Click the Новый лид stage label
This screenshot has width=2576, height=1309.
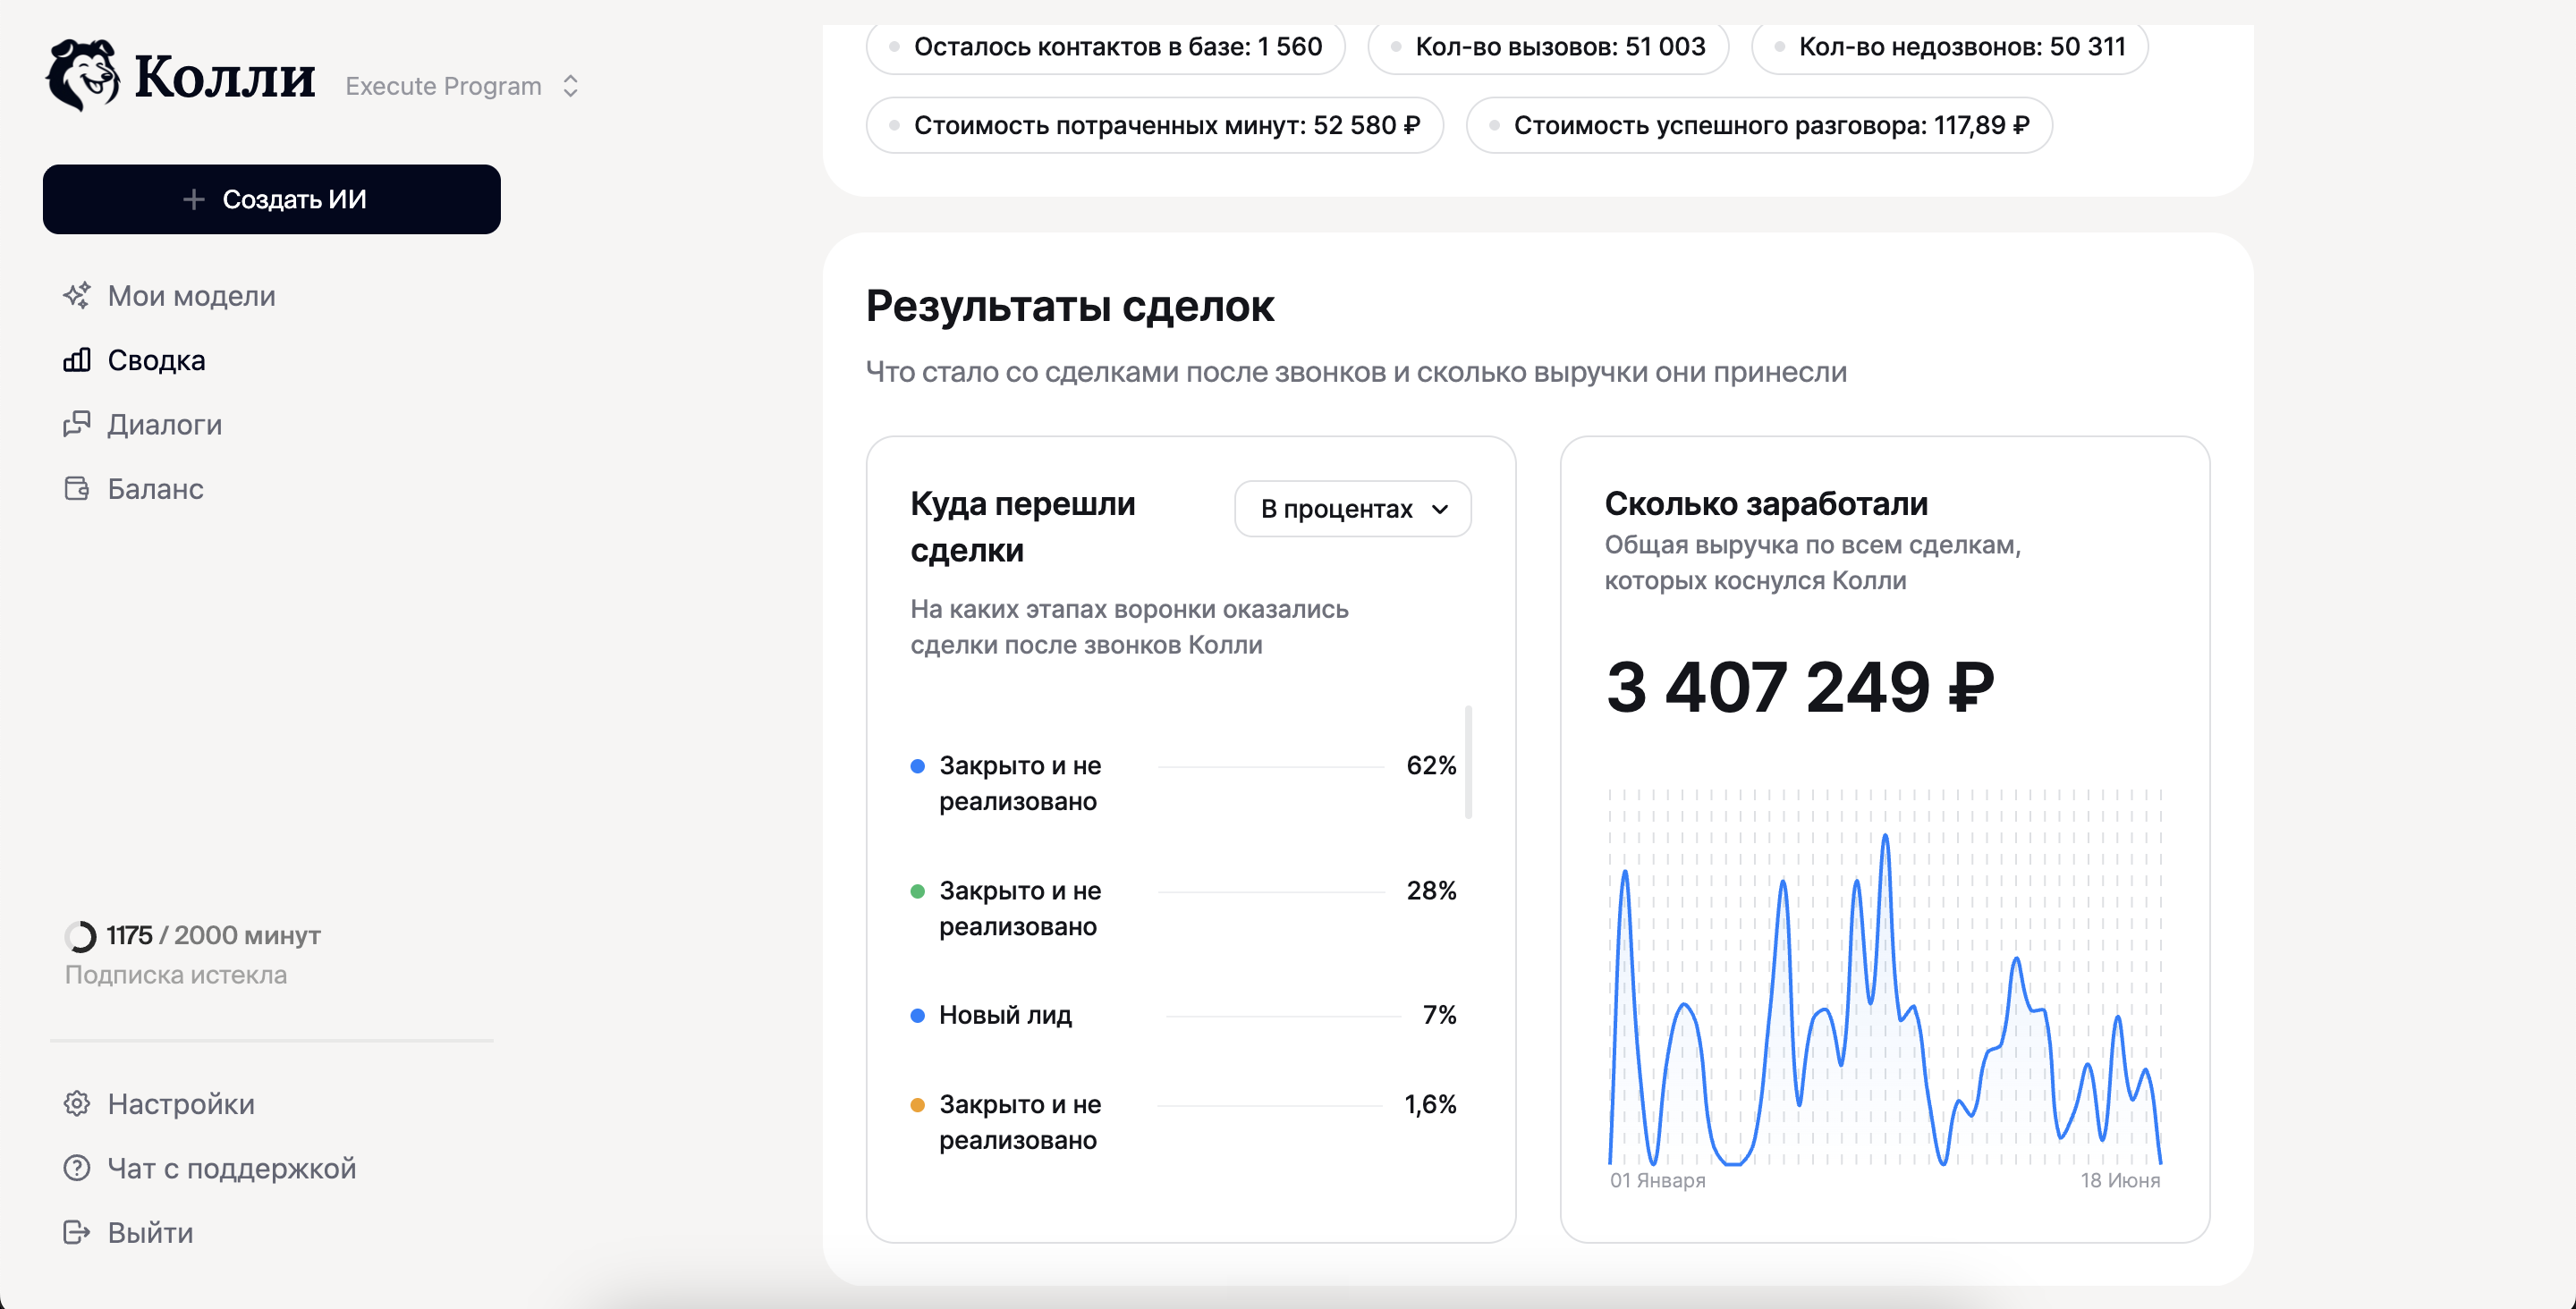pos(1005,1016)
